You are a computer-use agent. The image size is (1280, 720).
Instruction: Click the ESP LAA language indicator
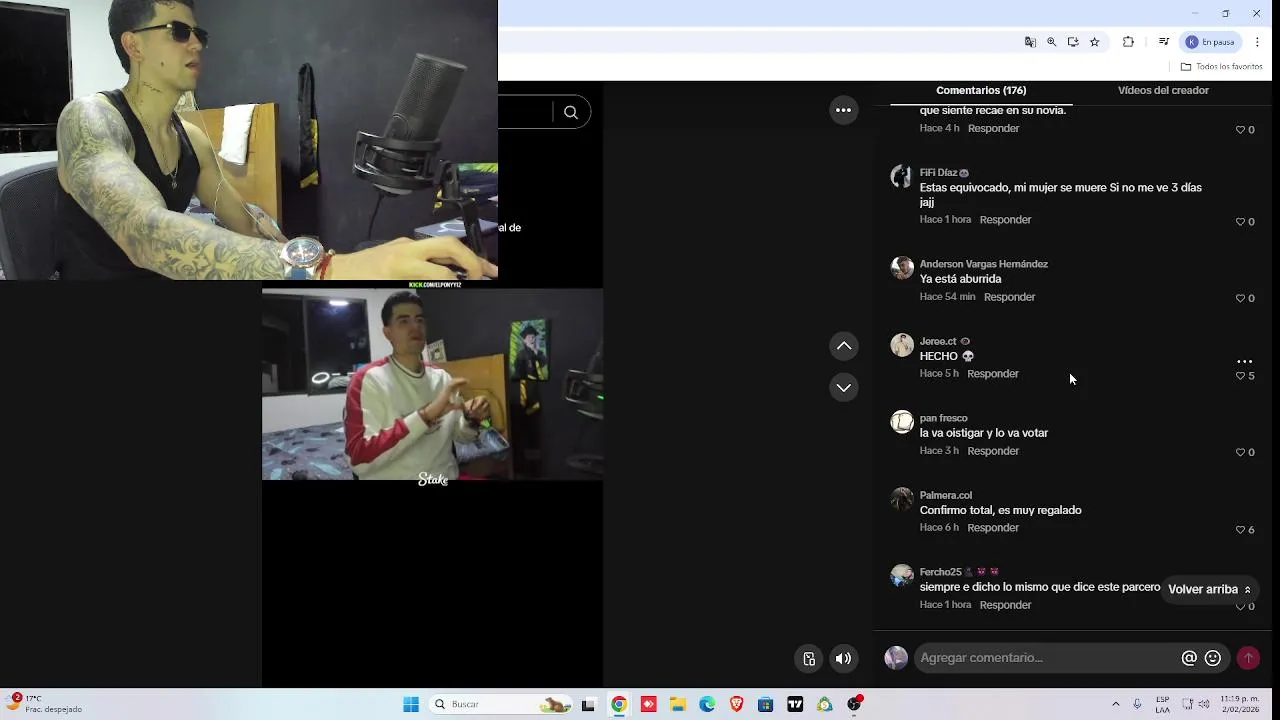[1163, 704]
